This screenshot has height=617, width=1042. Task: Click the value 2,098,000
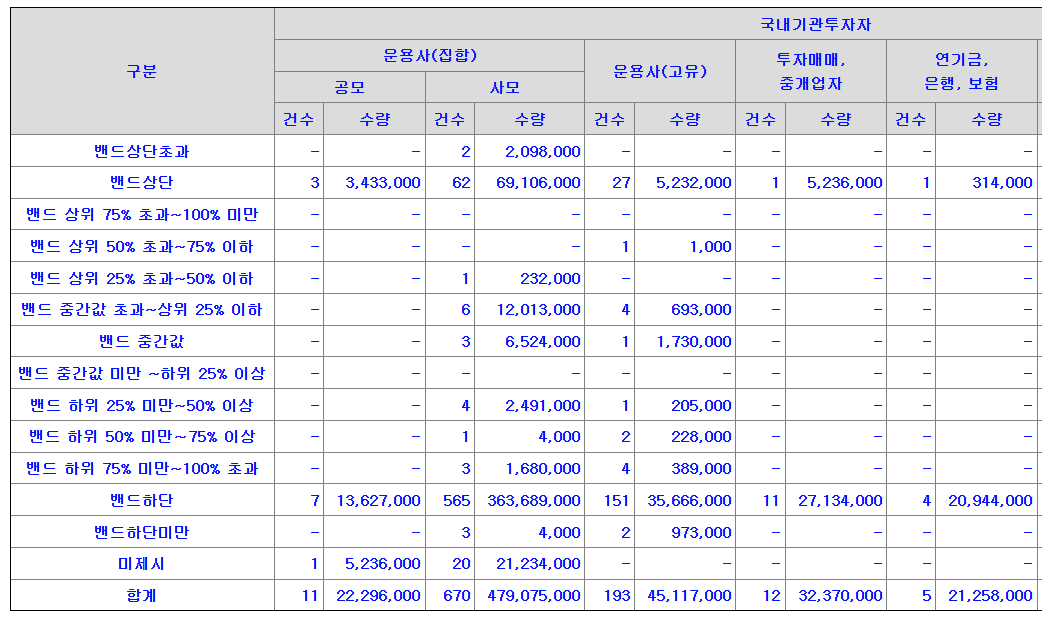coord(543,152)
